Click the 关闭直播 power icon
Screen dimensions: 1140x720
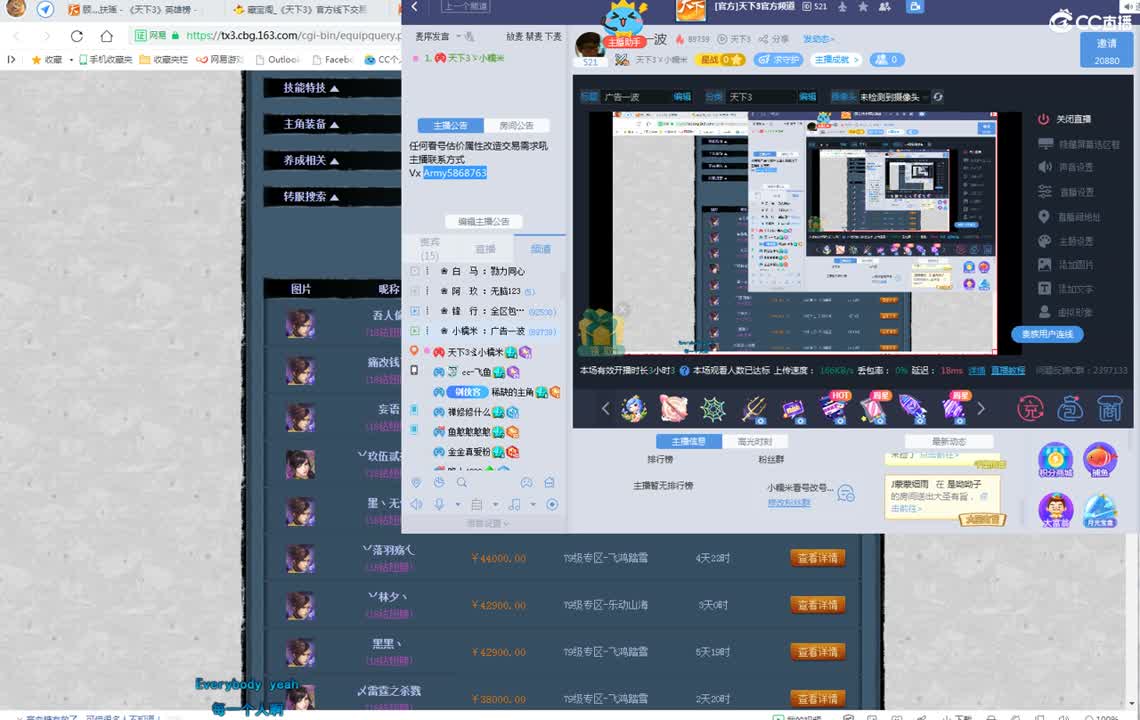(x=1044, y=119)
